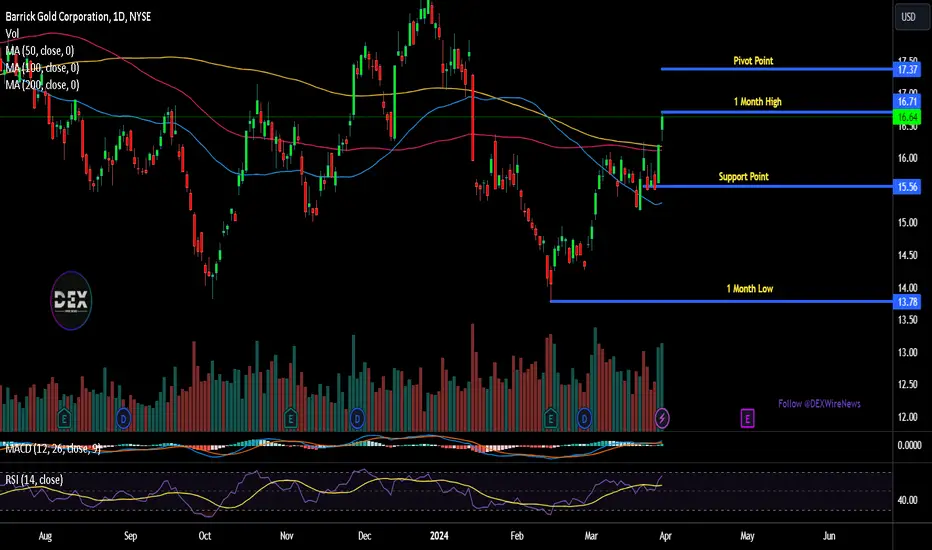Image resolution: width=932 pixels, height=550 pixels.
Task: Select the 16.71 price tag
Action: coord(908,102)
